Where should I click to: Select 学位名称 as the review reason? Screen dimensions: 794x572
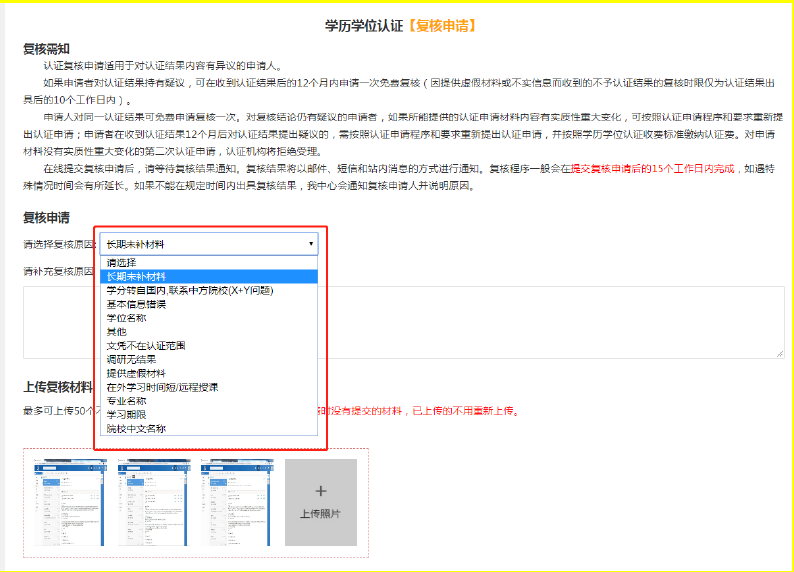click(x=127, y=318)
